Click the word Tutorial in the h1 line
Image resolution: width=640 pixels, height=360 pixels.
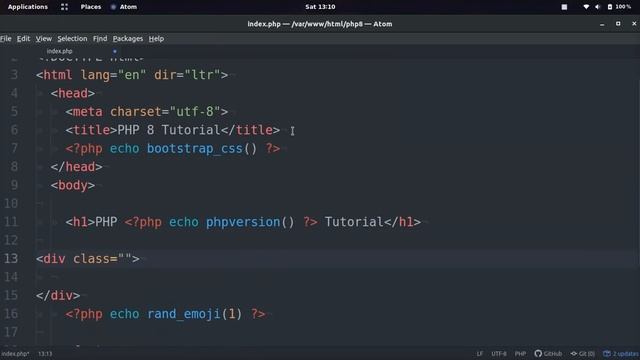[354, 222]
